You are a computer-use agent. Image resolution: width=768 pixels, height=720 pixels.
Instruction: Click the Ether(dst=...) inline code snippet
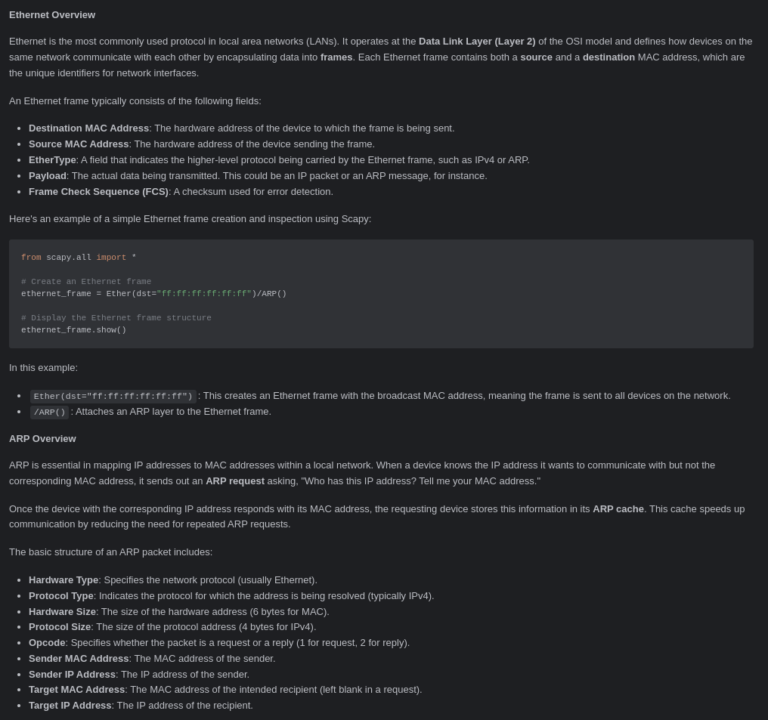coord(112,396)
